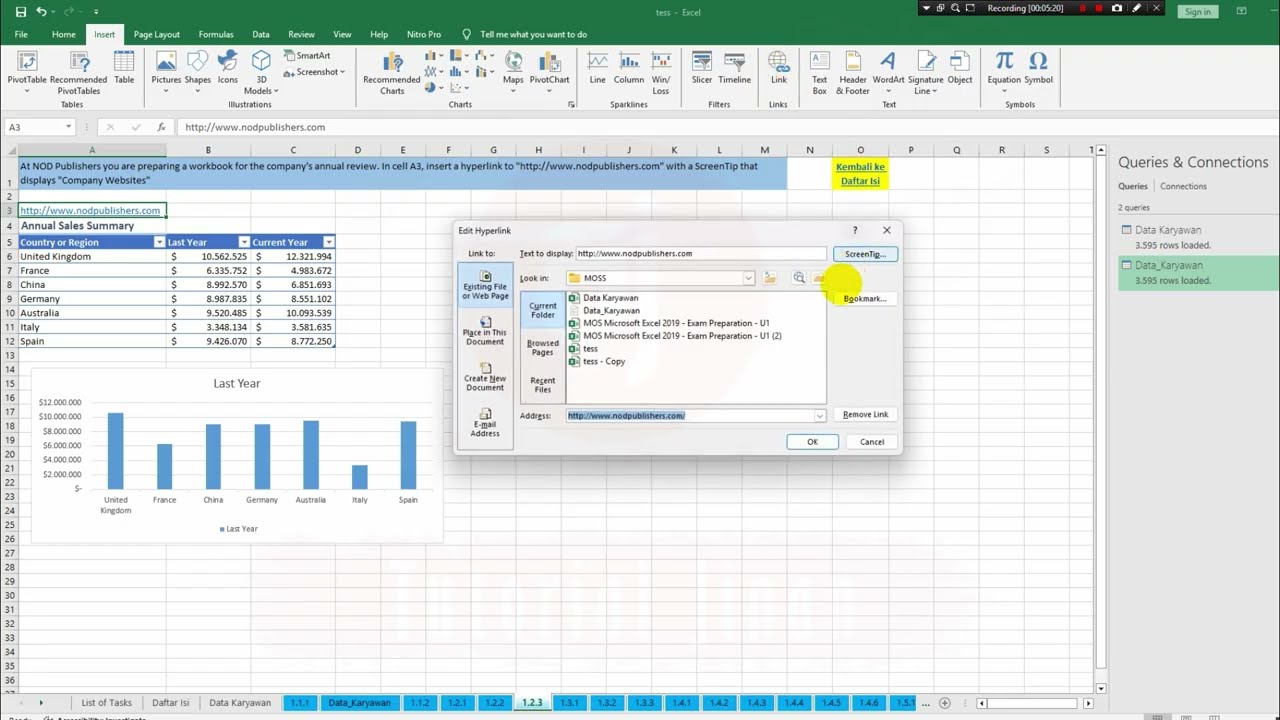Image resolution: width=1280 pixels, height=720 pixels.
Task: Open the Country or Region filter dropdown
Action: pyautogui.click(x=158, y=242)
